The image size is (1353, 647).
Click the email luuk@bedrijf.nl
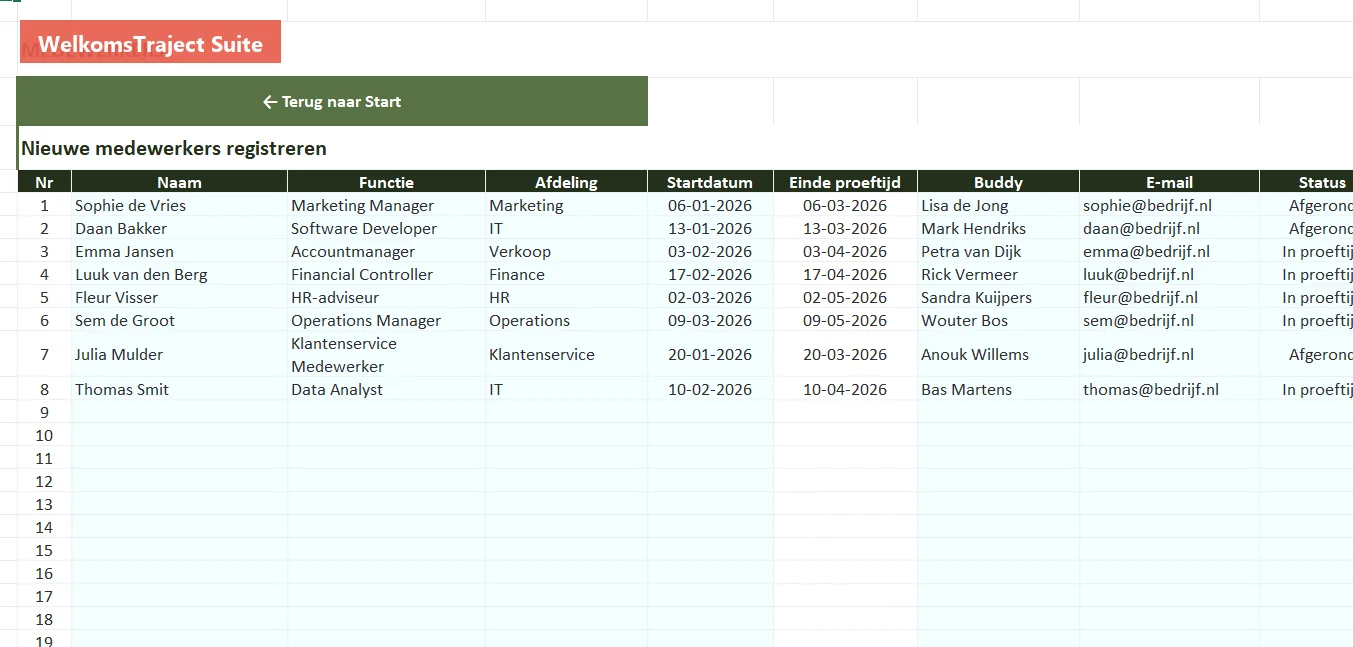pos(1170,274)
